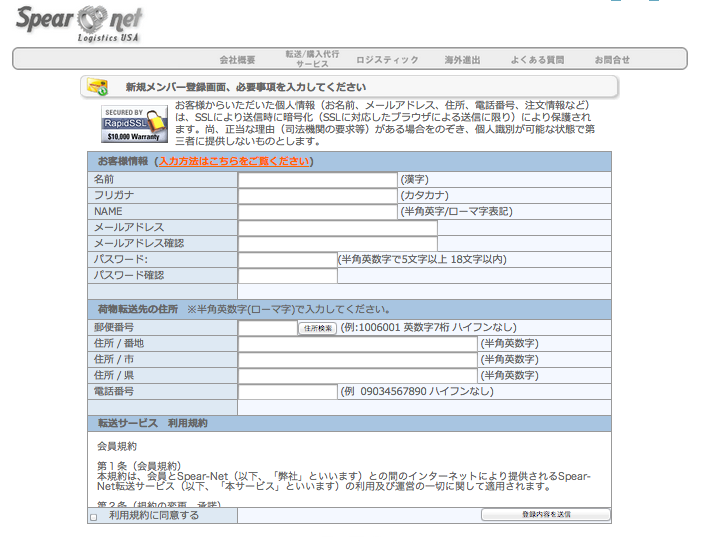Click the 例:1006001 英数字7桁 hint text
Screen dimensions: 719x537
tap(428, 327)
